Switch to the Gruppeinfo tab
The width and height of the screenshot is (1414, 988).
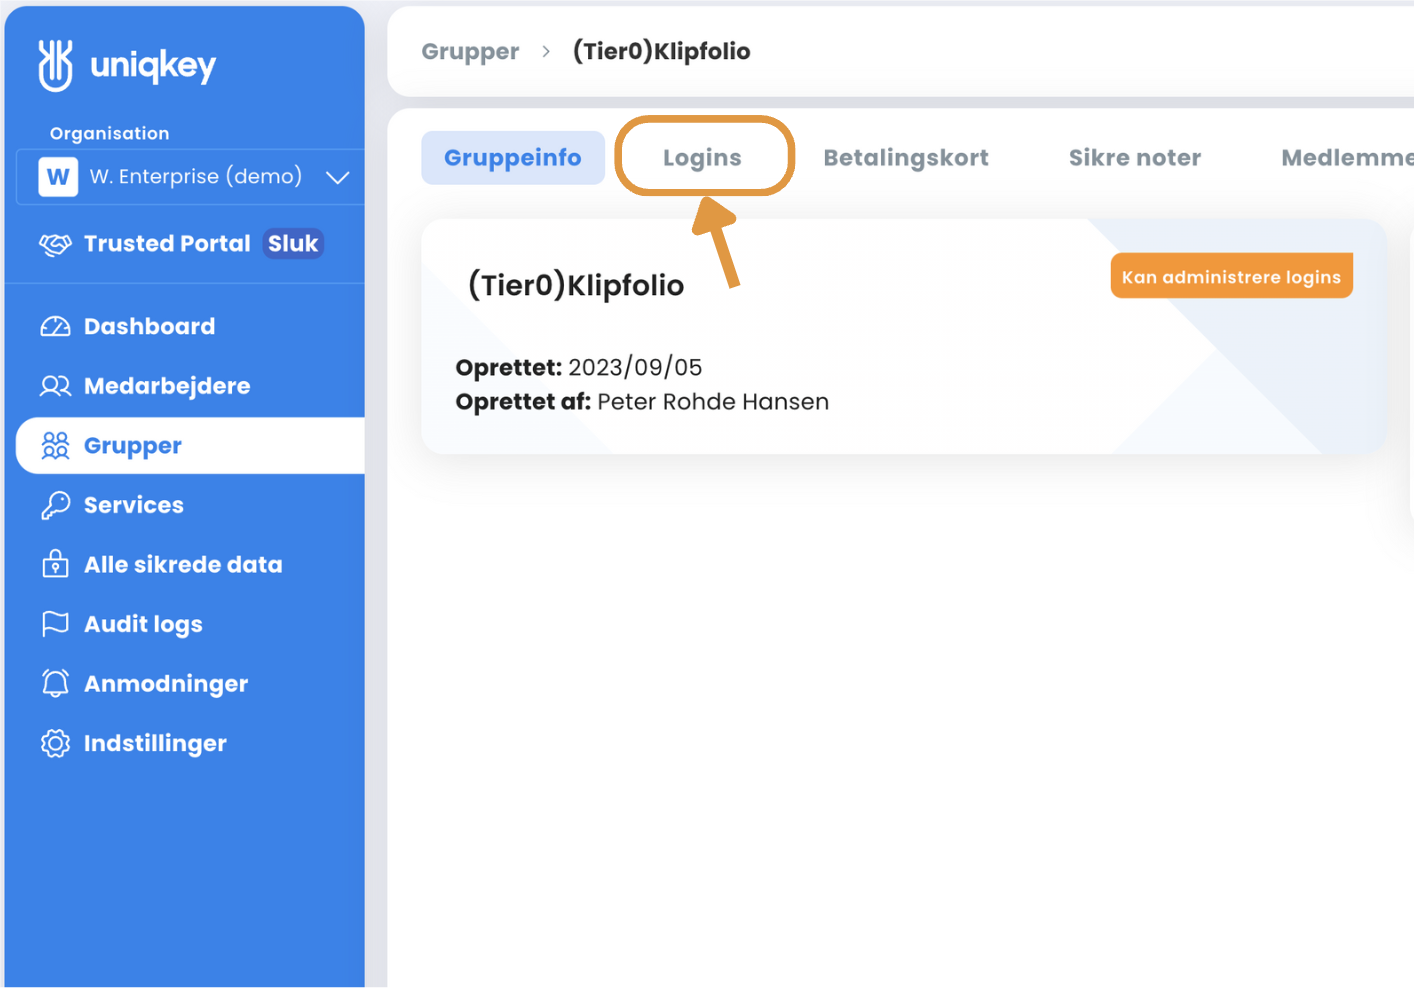(x=513, y=158)
